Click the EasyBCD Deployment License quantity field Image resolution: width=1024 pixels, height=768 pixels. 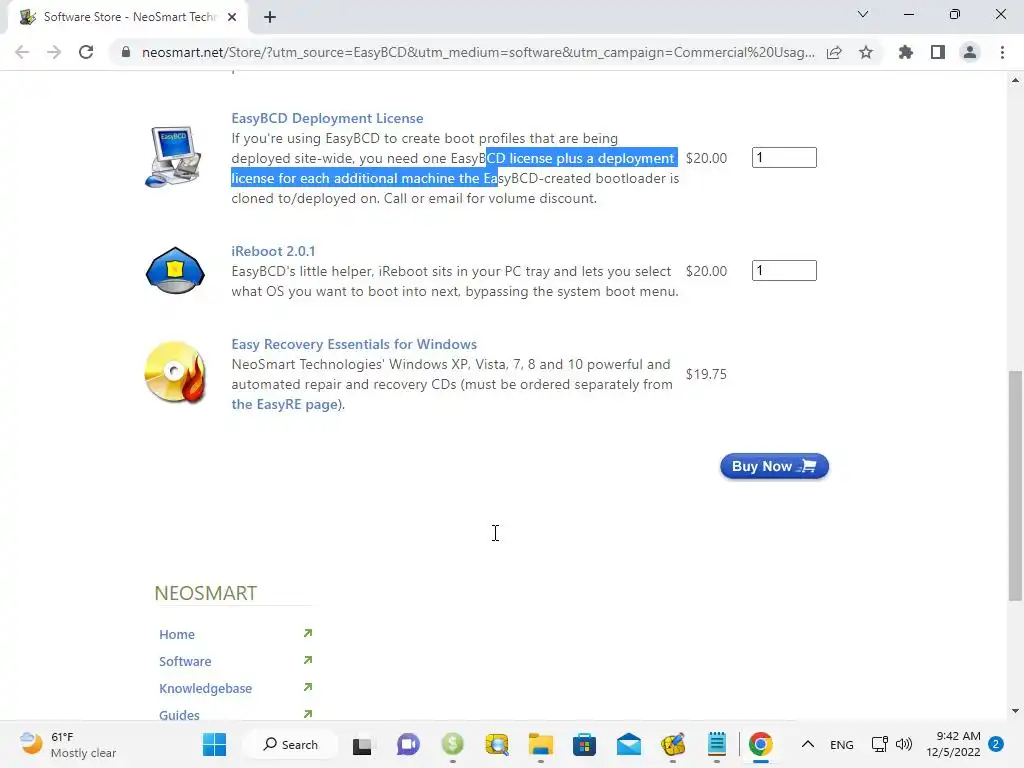[784, 157]
